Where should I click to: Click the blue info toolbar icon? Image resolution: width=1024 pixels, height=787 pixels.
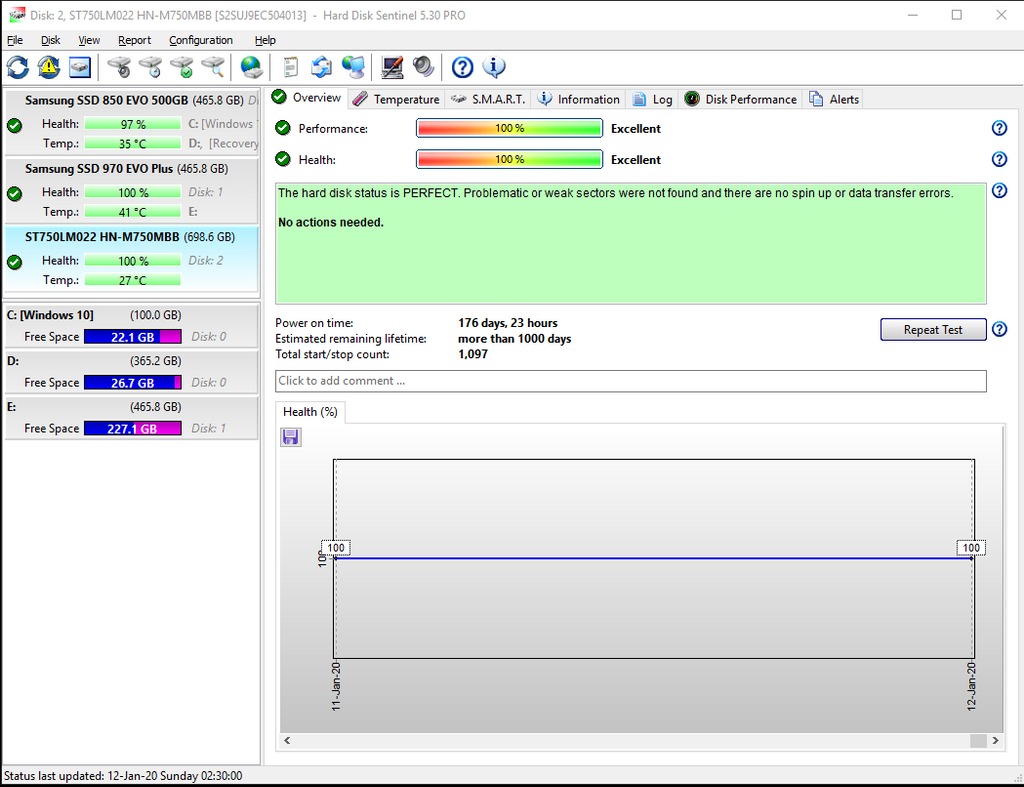click(x=494, y=67)
